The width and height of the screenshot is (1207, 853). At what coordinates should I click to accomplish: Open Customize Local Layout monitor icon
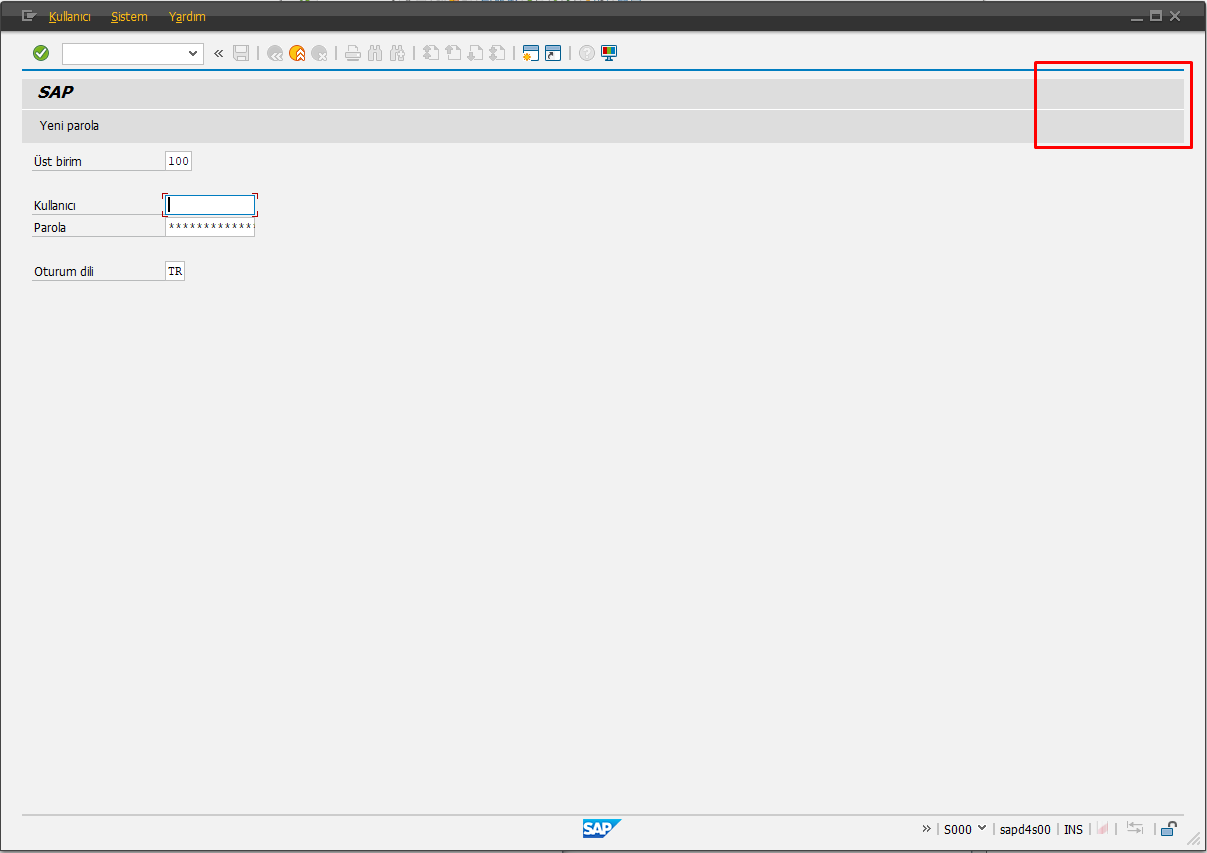coord(609,54)
